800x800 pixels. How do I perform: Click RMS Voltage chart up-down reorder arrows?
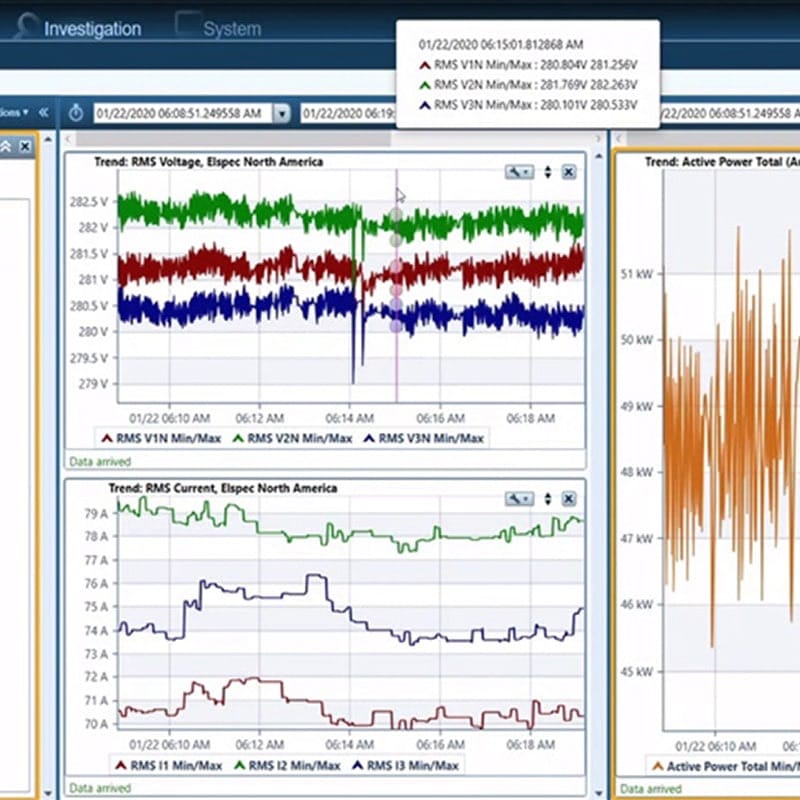tap(548, 172)
